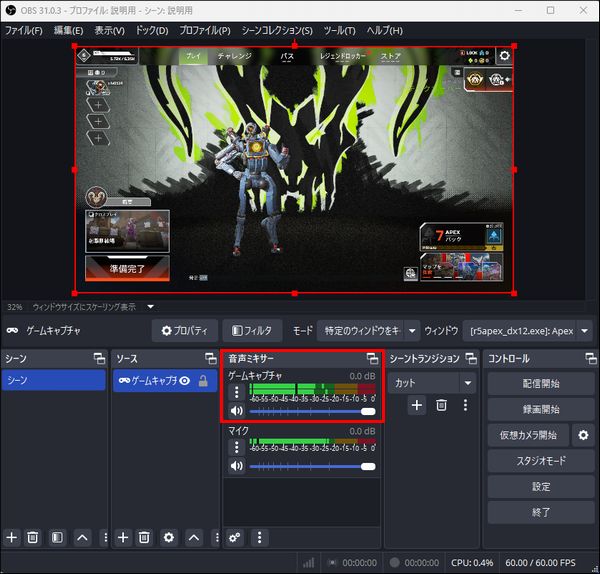Image resolution: width=600 pixels, height=574 pixels.
Task: Remove selected source with trash icon
Action: (144, 538)
